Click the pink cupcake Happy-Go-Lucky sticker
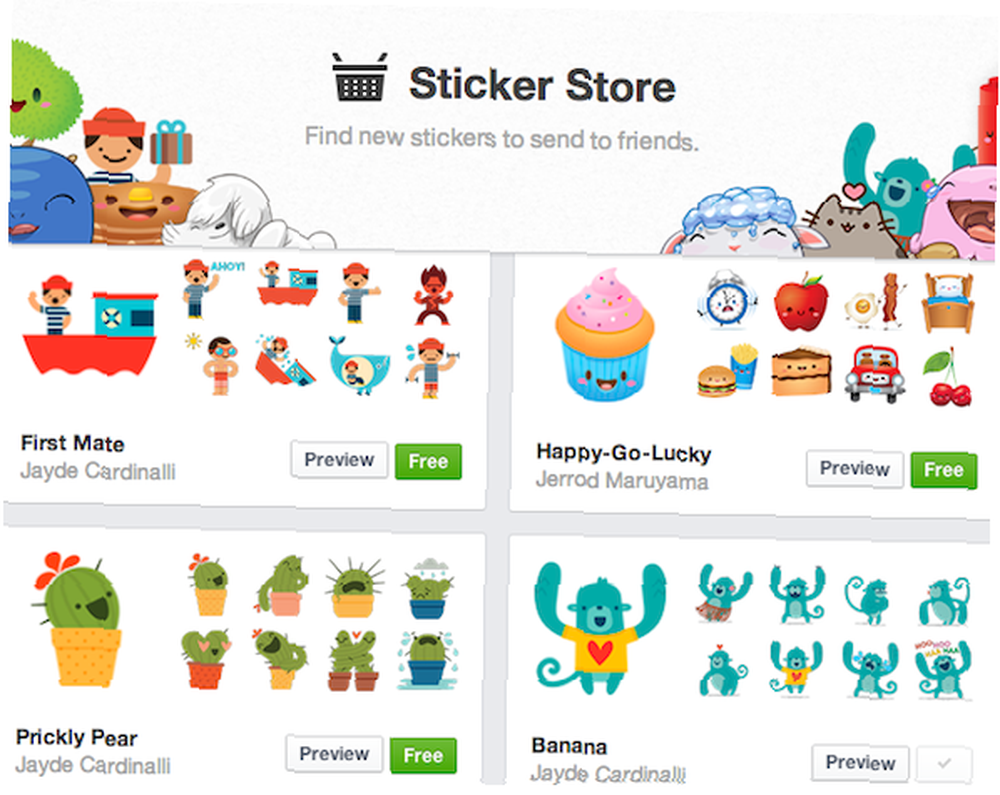This screenshot has width=1000, height=795. pyautogui.click(x=605, y=335)
